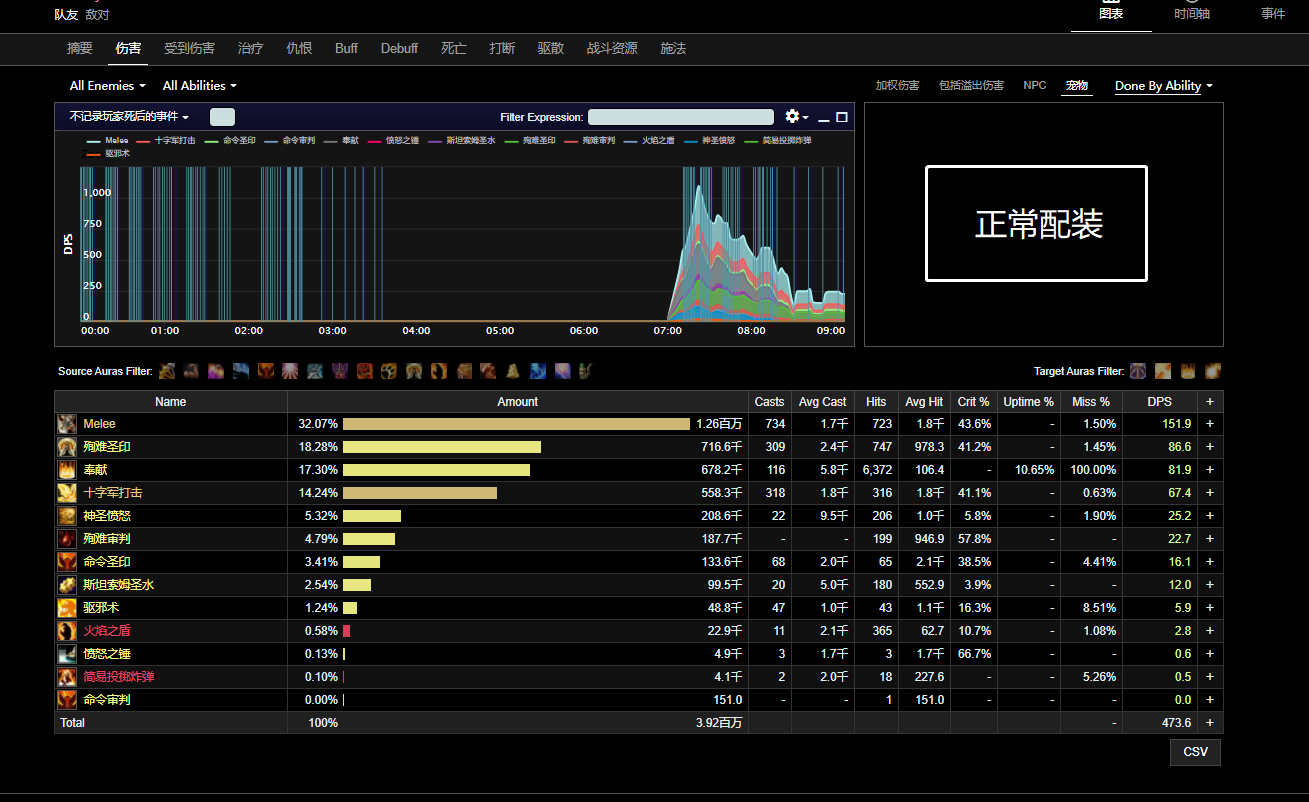
Task: Switch to the 摘要 tab
Action: 80,48
